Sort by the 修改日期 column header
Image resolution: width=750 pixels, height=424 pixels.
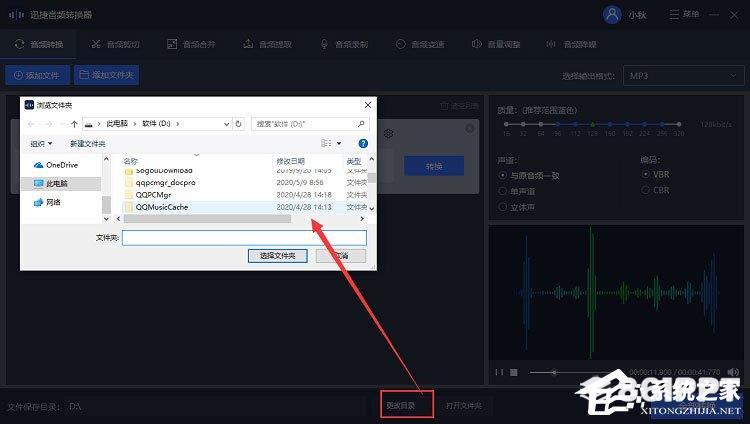[x=290, y=161]
